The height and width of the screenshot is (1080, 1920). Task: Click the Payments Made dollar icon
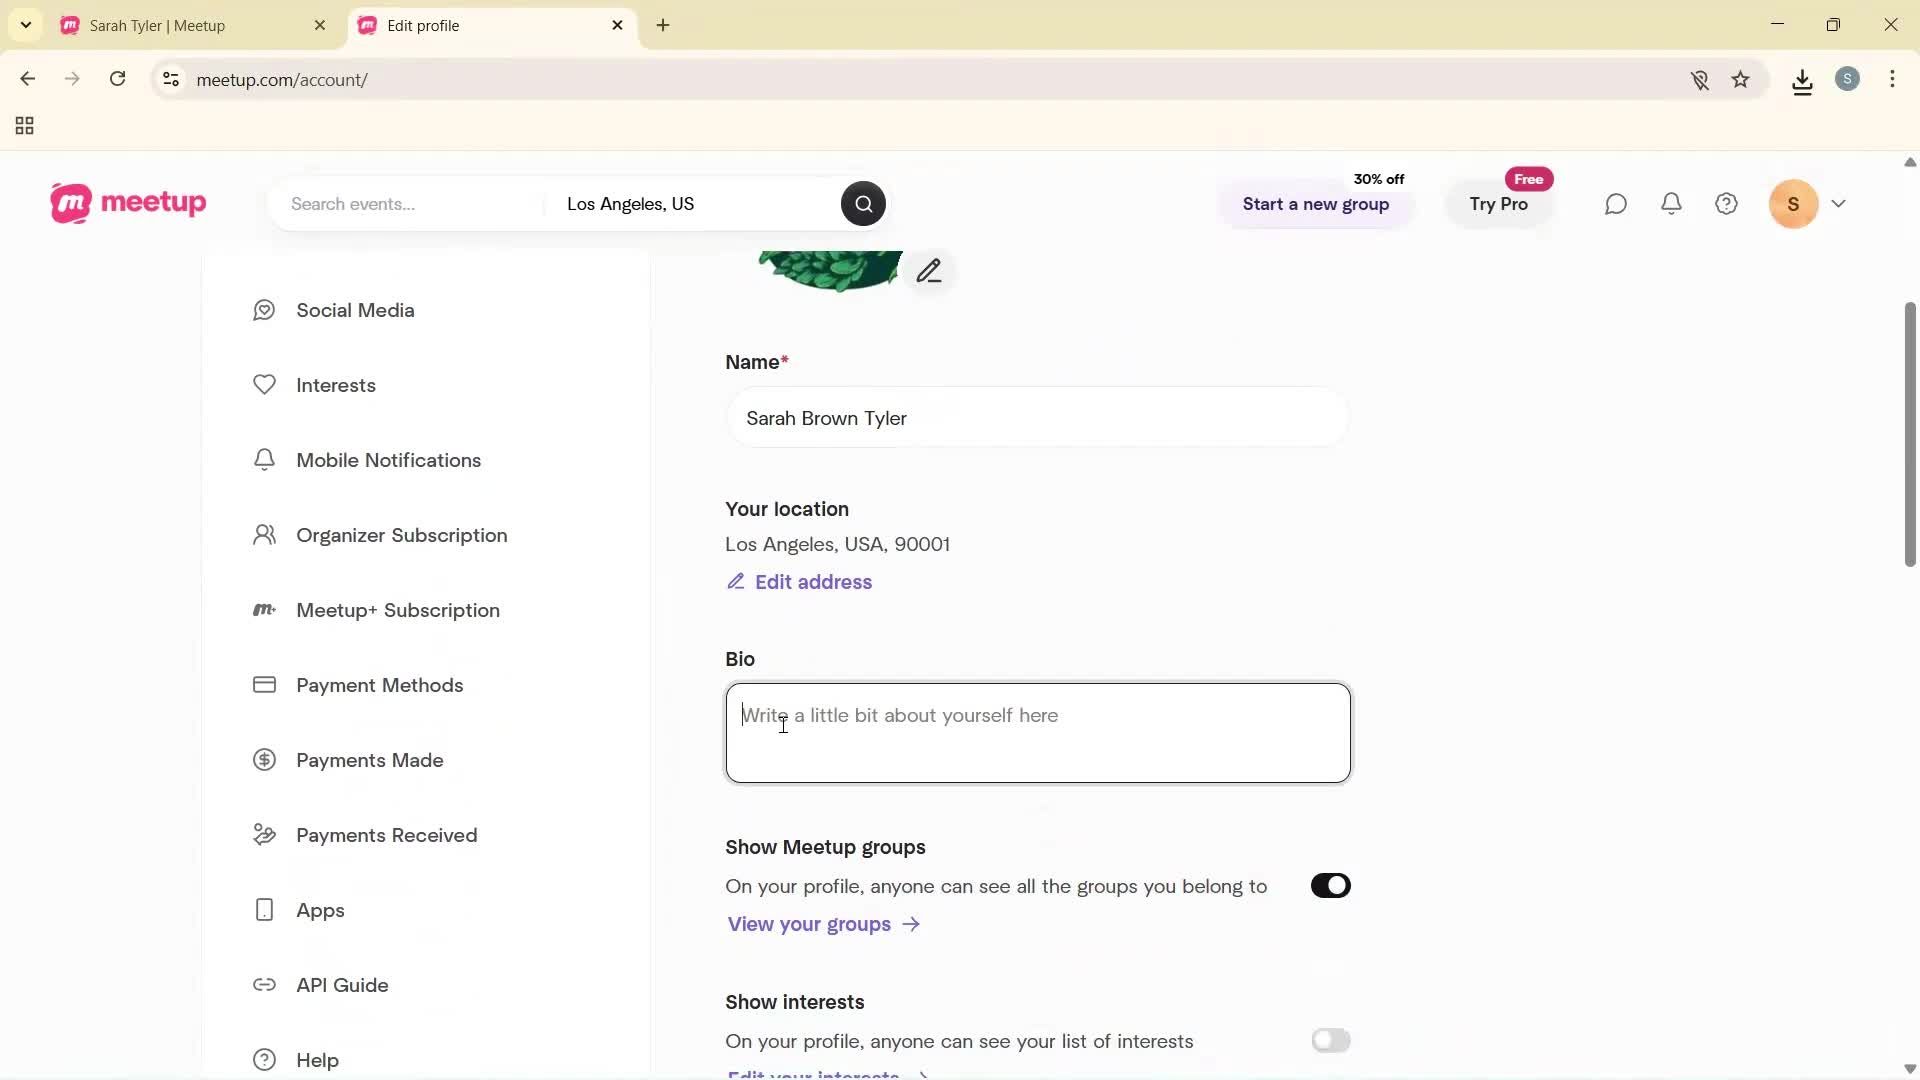263,760
